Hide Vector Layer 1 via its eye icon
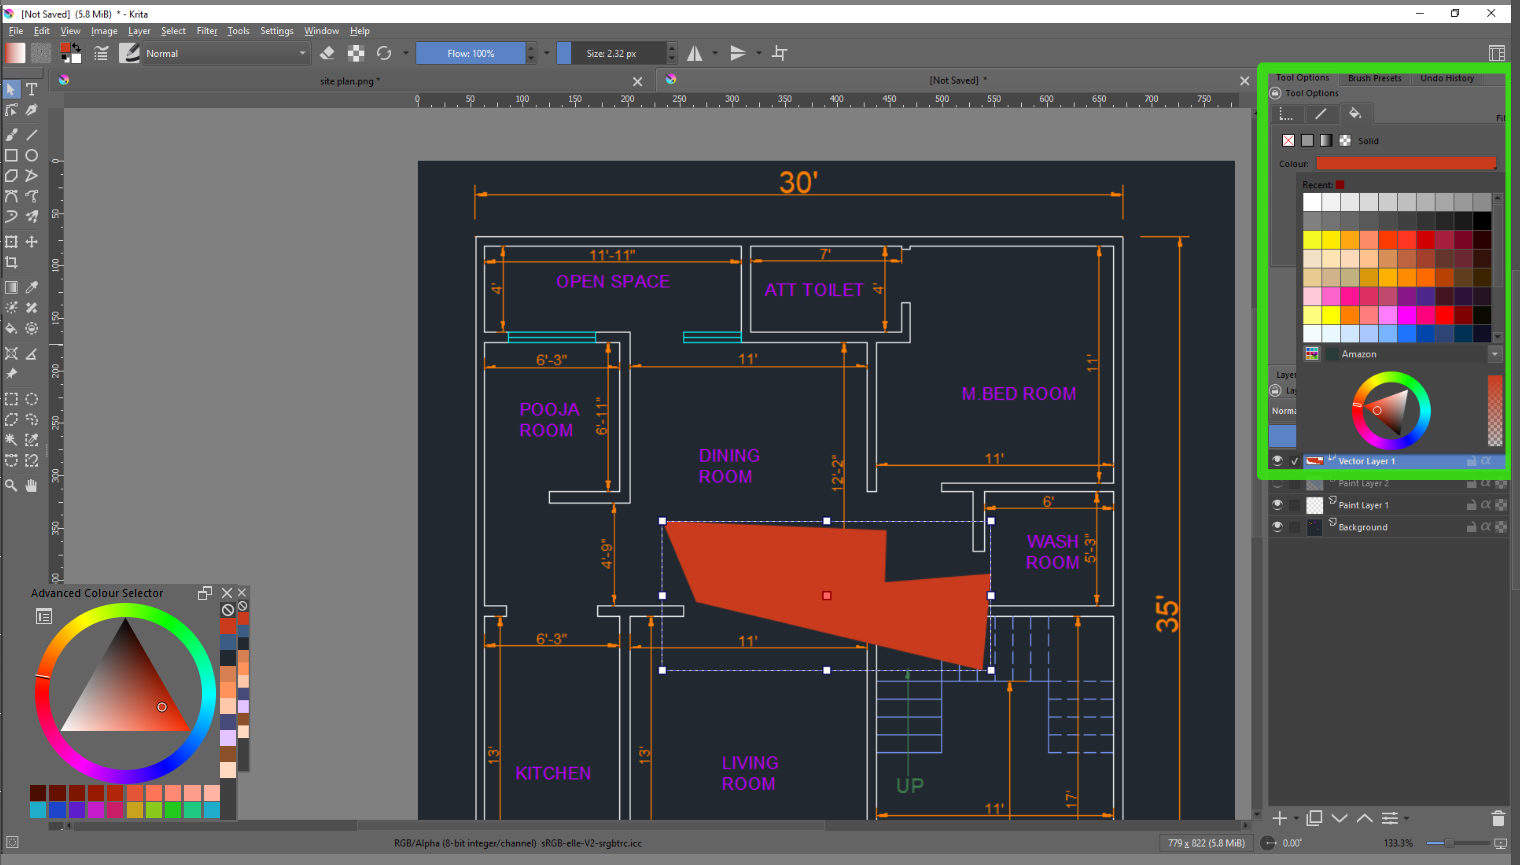The height and width of the screenshot is (865, 1520). [x=1277, y=461]
